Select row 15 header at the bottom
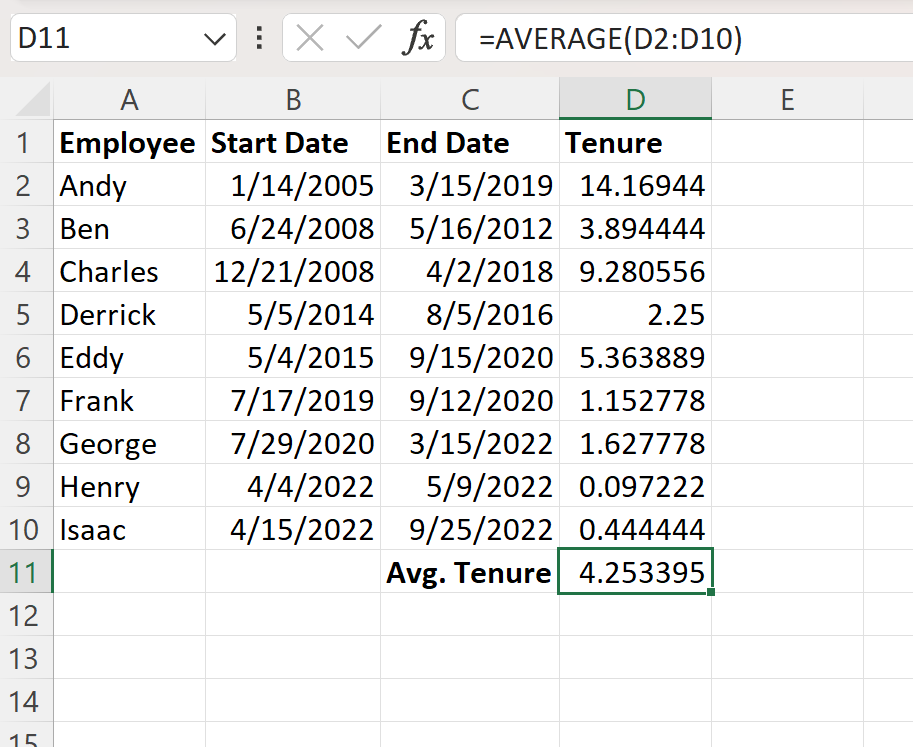This screenshot has width=913, height=747. [26, 737]
